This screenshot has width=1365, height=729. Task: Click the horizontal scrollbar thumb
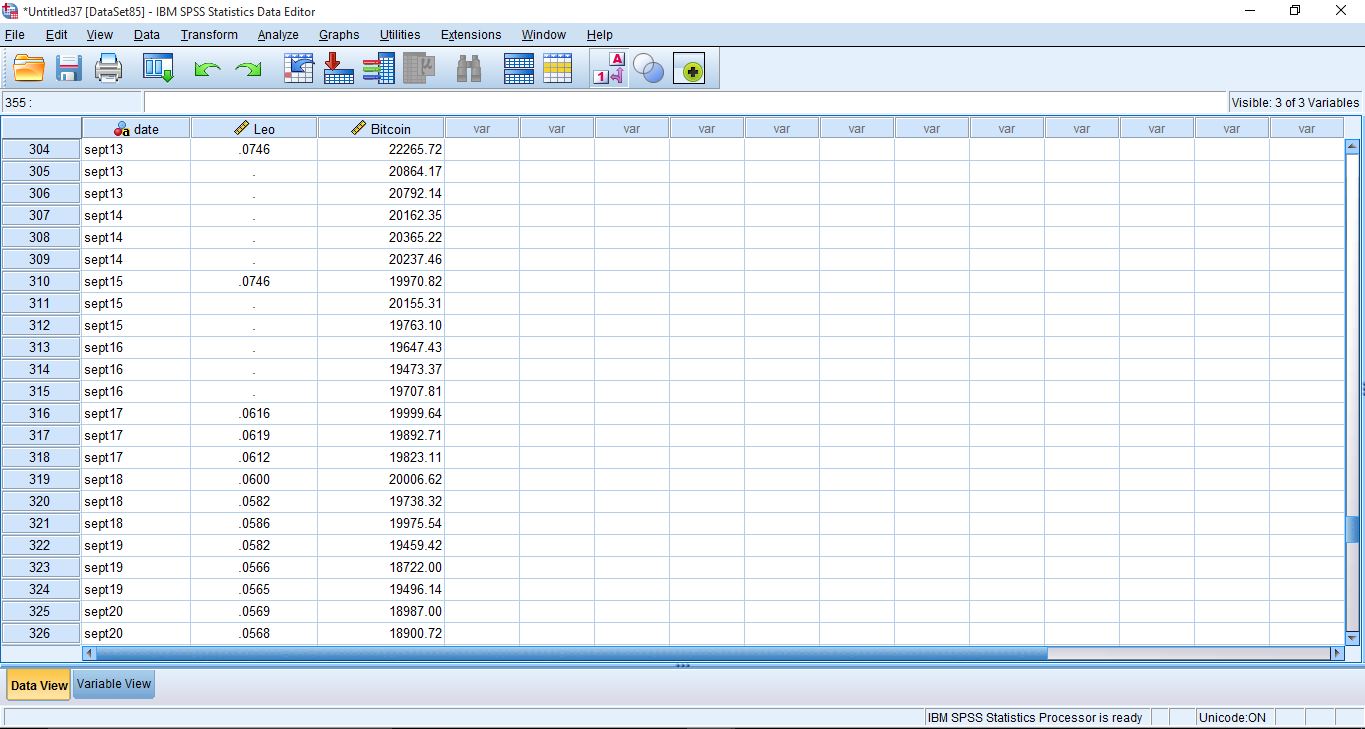(572, 653)
